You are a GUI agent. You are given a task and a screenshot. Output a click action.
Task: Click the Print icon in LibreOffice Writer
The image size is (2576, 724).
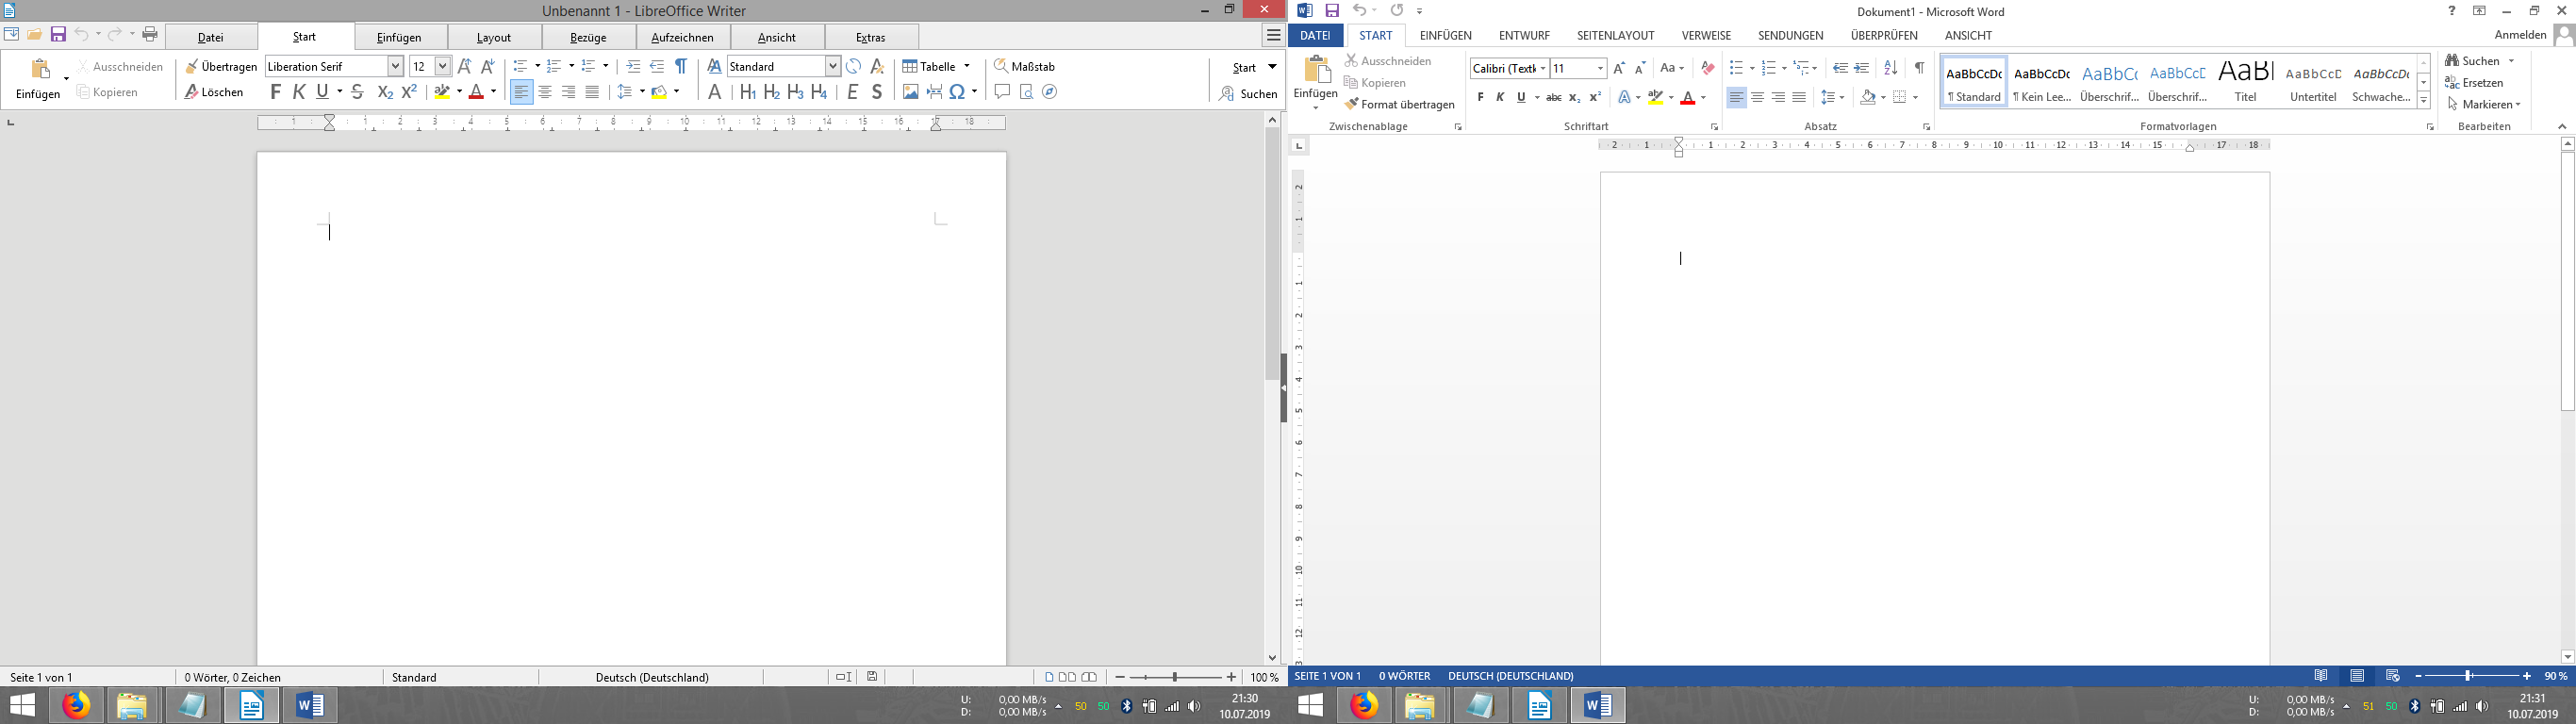[x=150, y=35]
